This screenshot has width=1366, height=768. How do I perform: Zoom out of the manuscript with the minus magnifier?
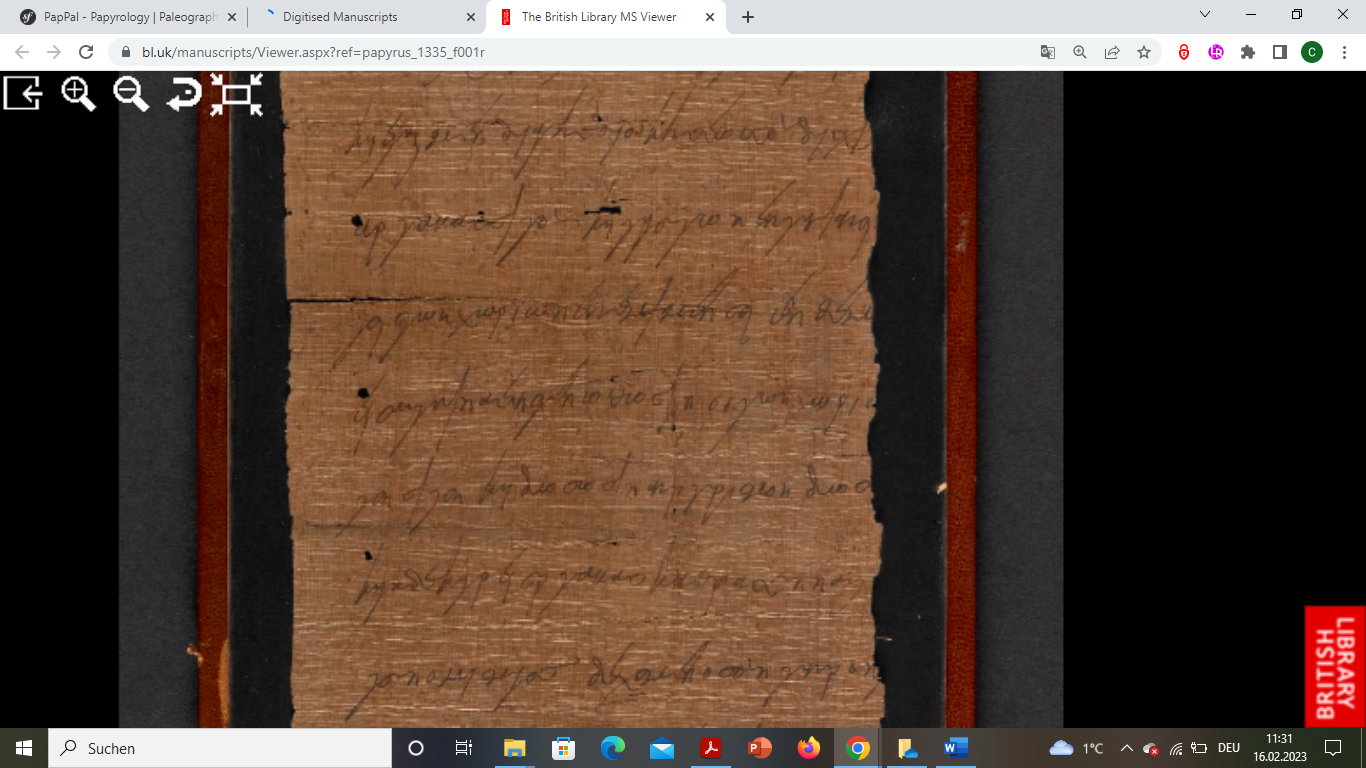[x=131, y=94]
